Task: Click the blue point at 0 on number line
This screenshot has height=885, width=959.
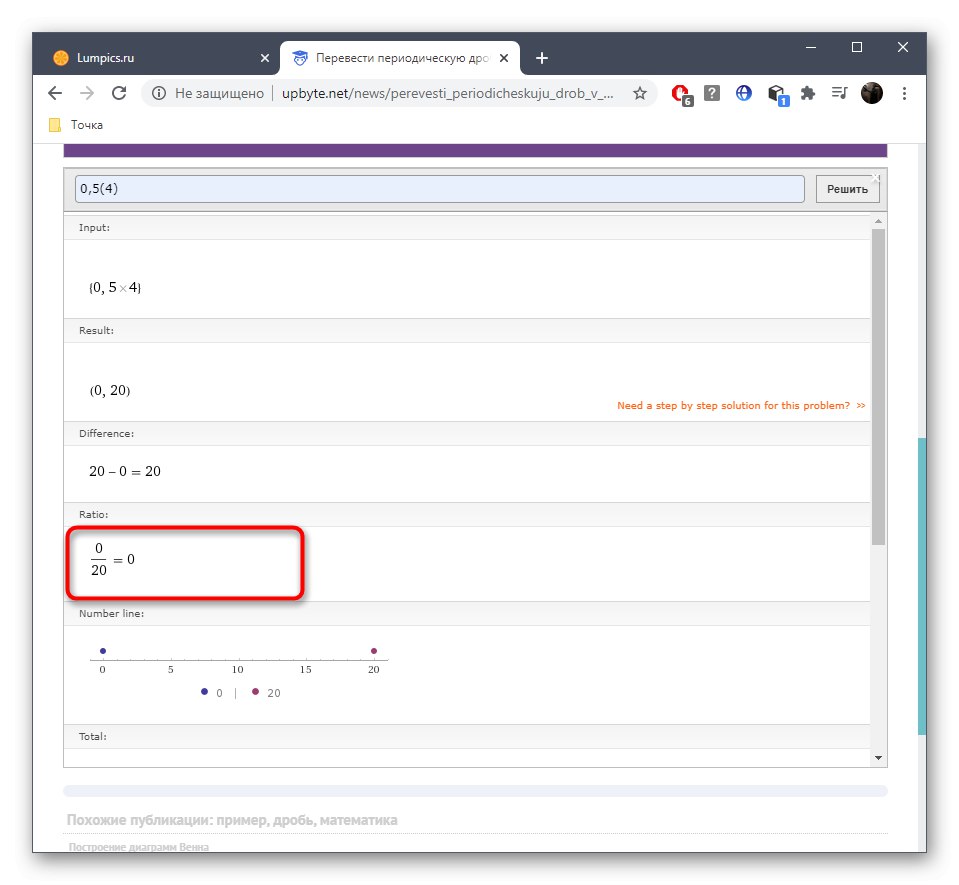Action: 103,651
